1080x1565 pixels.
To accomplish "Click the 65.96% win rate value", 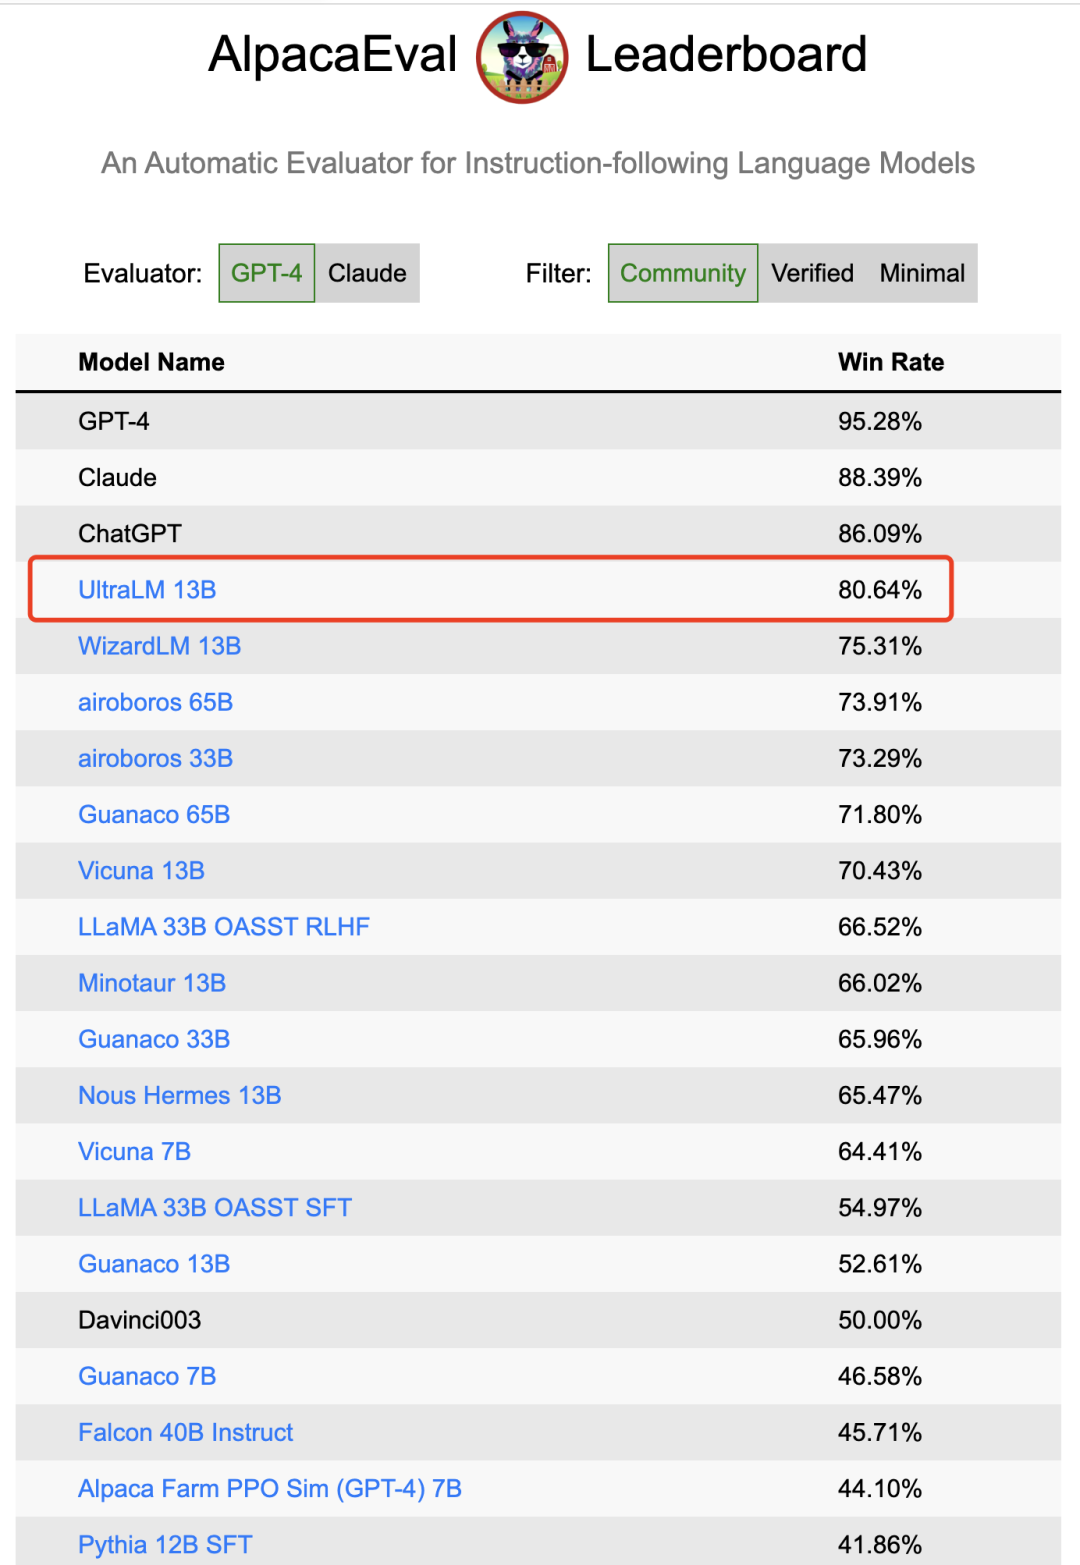I will pyautogui.click(x=880, y=1039).
